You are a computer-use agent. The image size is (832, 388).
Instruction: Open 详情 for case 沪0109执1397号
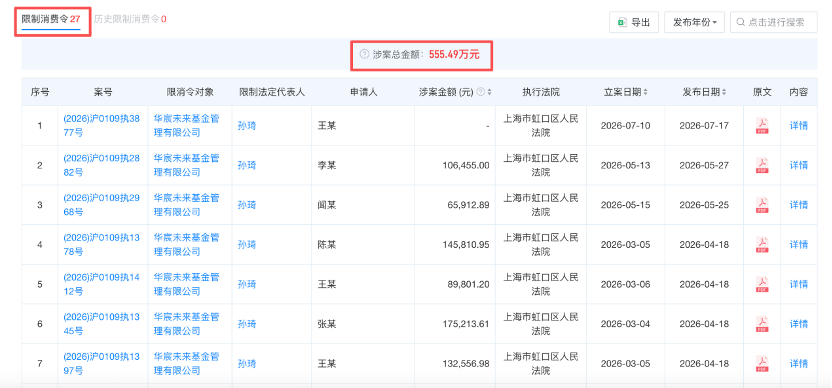pyautogui.click(x=799, y=364)
